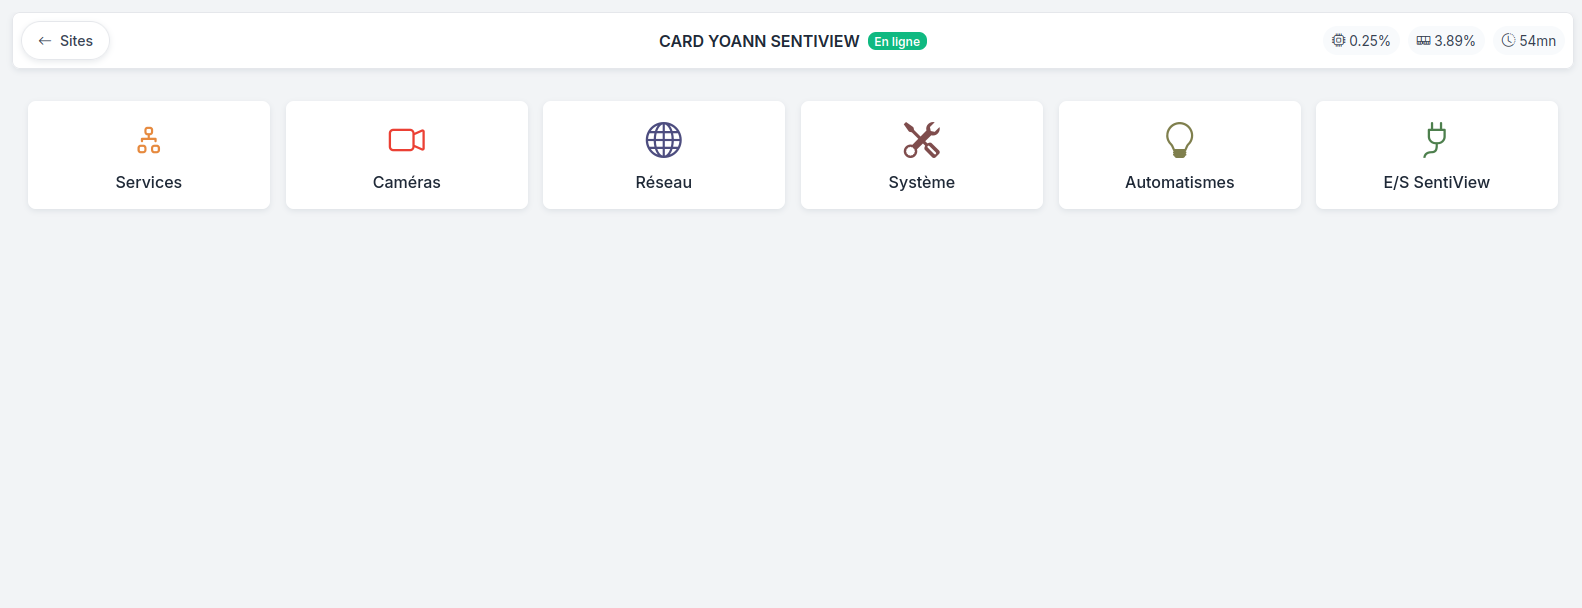The height and width of the screenshot is (608, 1582).
Task: Click the E/S SentiView plug icon
Action: (1436, 140)
